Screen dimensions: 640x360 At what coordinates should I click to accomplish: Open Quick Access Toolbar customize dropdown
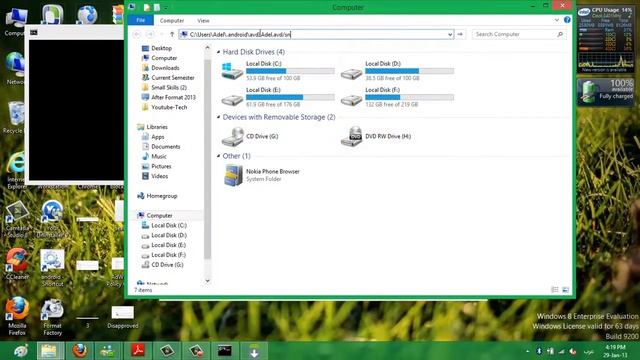point(166,7)
